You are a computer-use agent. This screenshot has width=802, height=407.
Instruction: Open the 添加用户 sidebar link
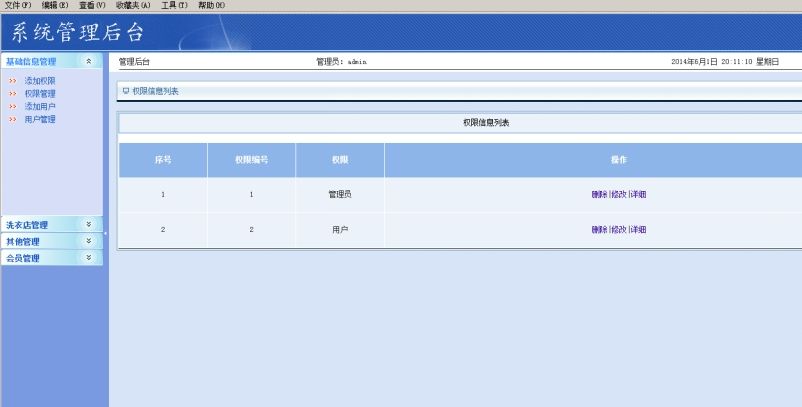click(x=40, y=106)
